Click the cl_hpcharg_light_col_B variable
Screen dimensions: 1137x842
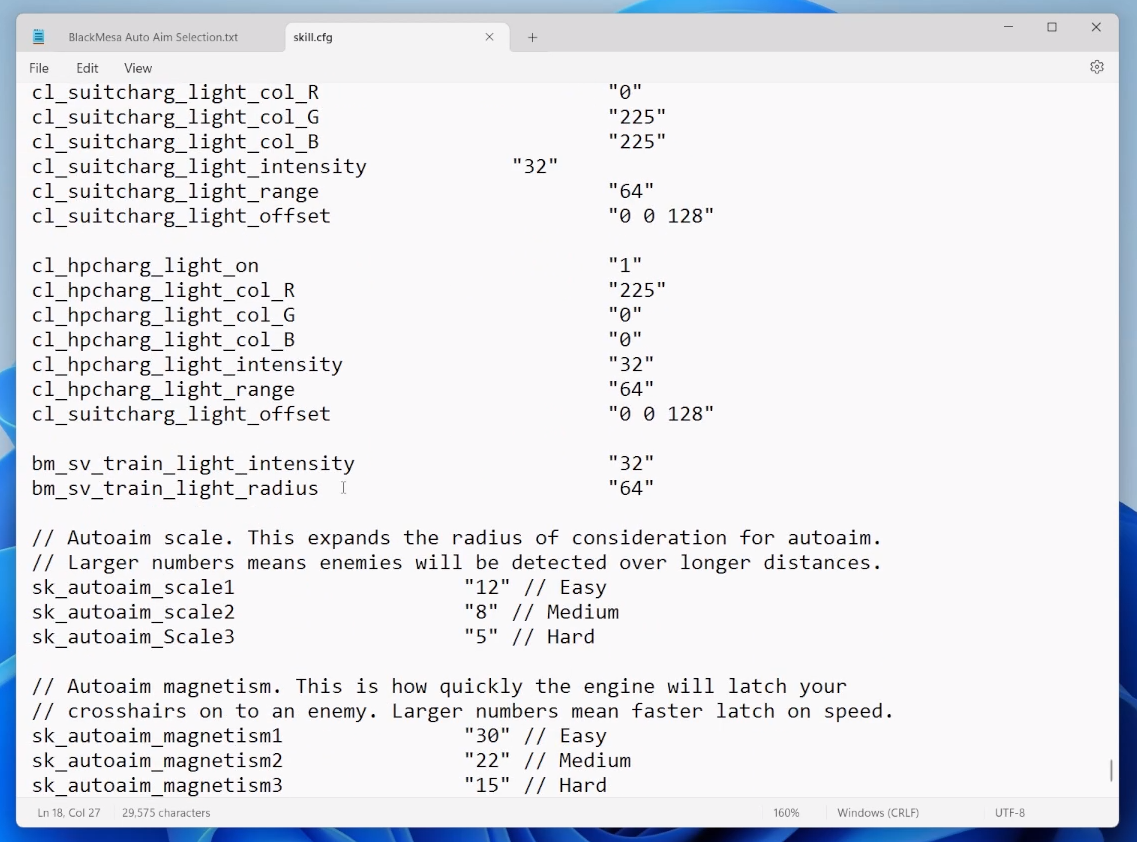click(x=163, y=340)
